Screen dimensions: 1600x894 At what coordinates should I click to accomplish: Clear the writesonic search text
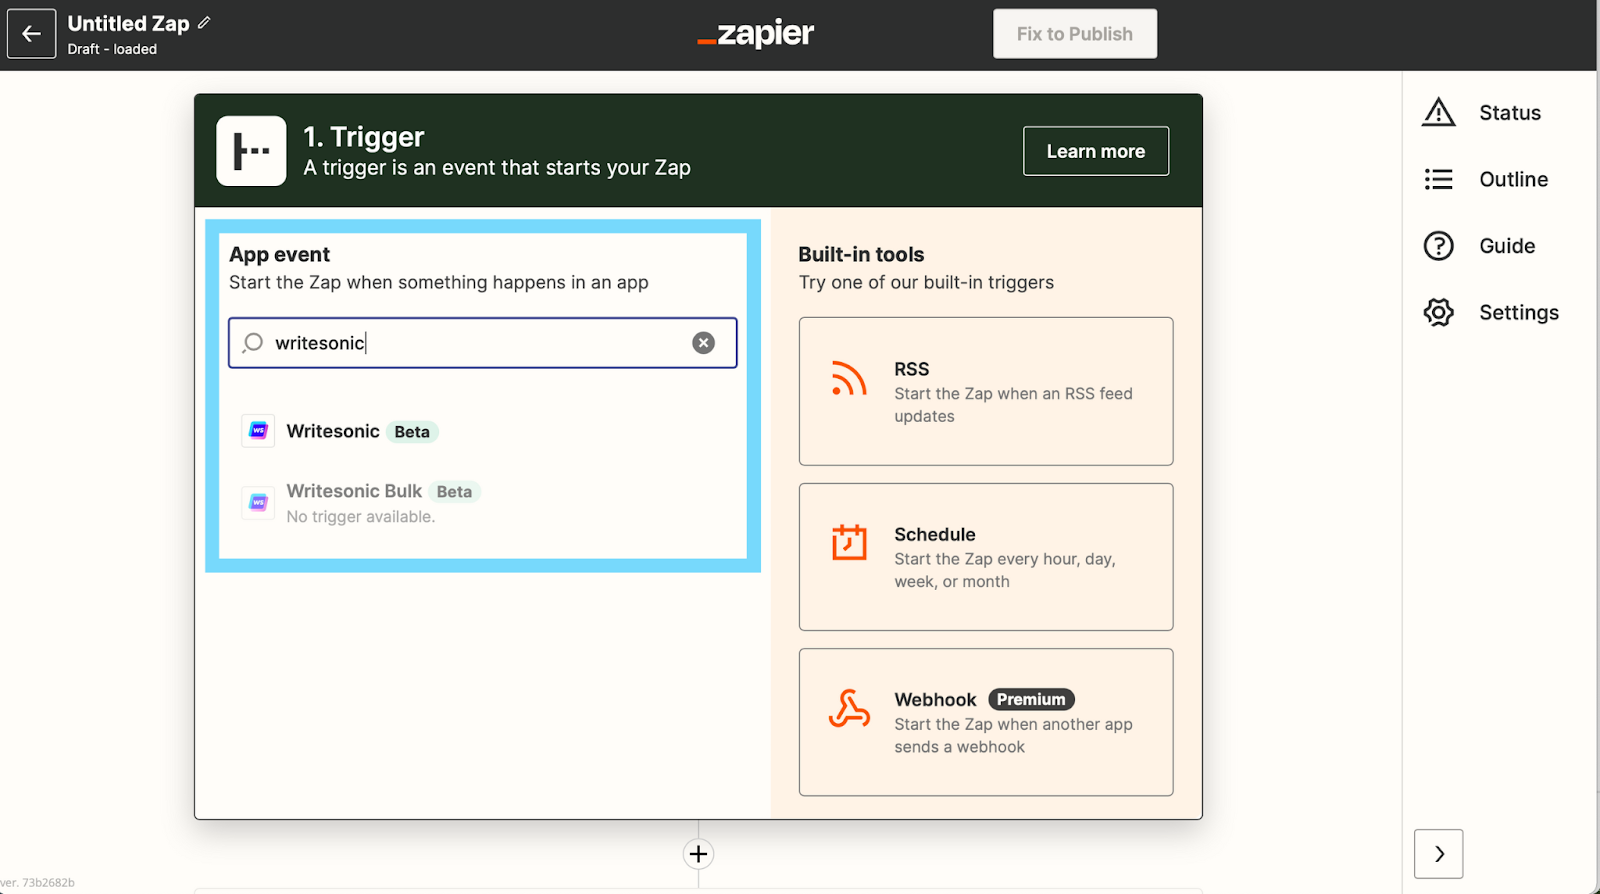coord(704,343)
